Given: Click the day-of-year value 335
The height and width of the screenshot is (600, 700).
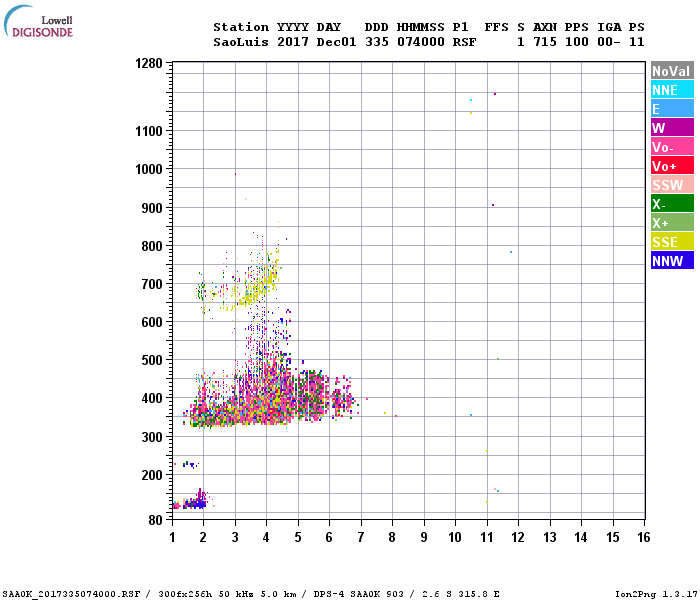Looking at the screenshot, I should tap(377, 42).
